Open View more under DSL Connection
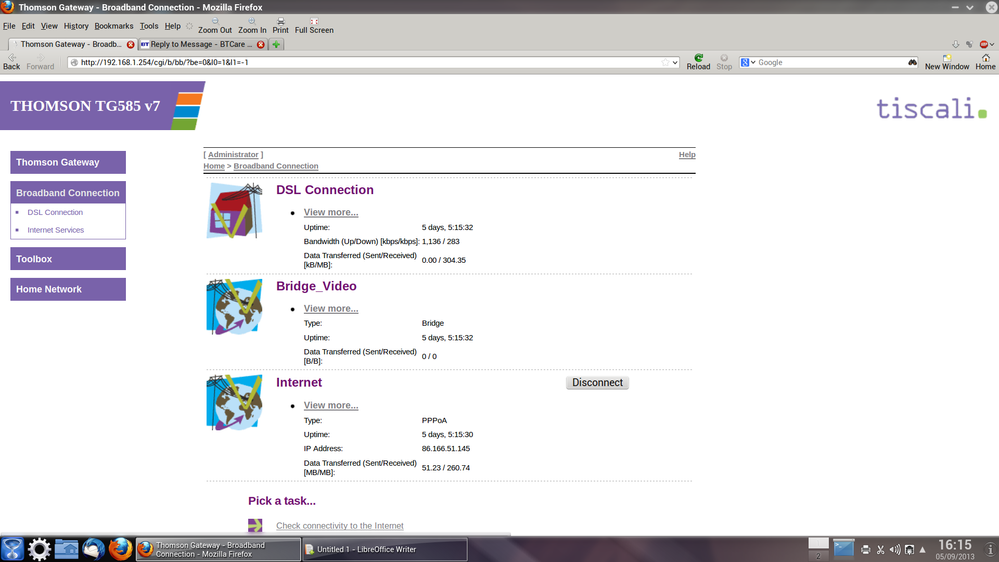 [x=331, y=212]
